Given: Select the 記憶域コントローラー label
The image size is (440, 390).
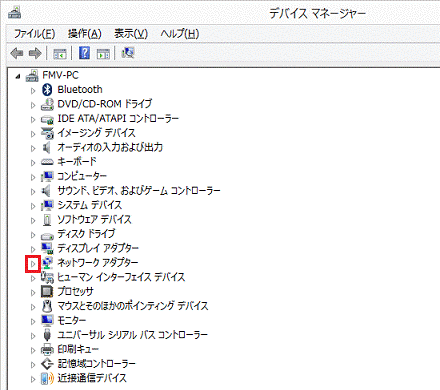Looking at the screenshot, I should 97,364.
